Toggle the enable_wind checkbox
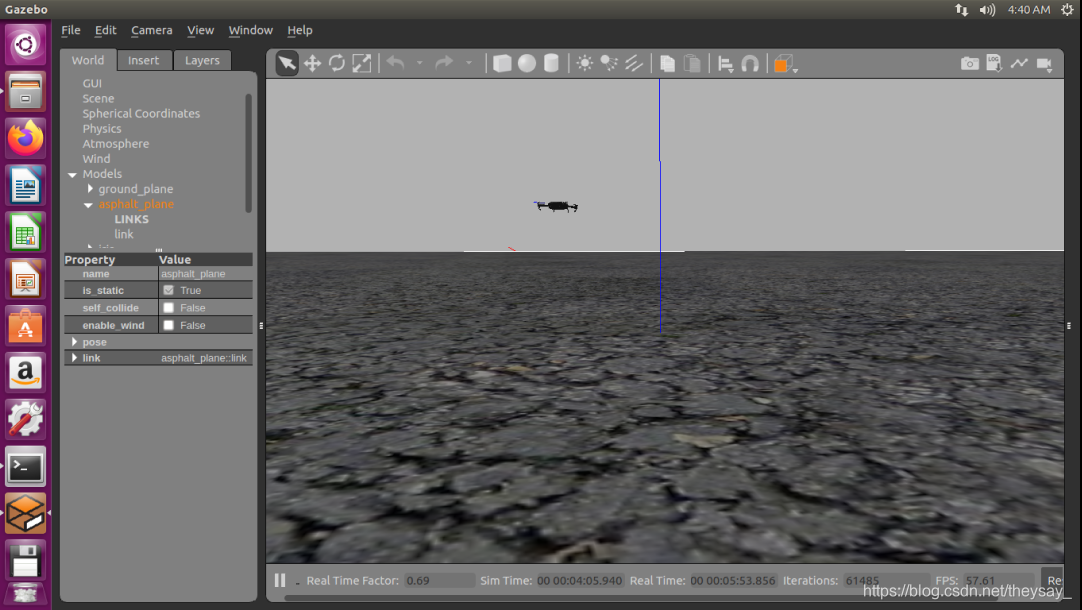 pos(168,325)
